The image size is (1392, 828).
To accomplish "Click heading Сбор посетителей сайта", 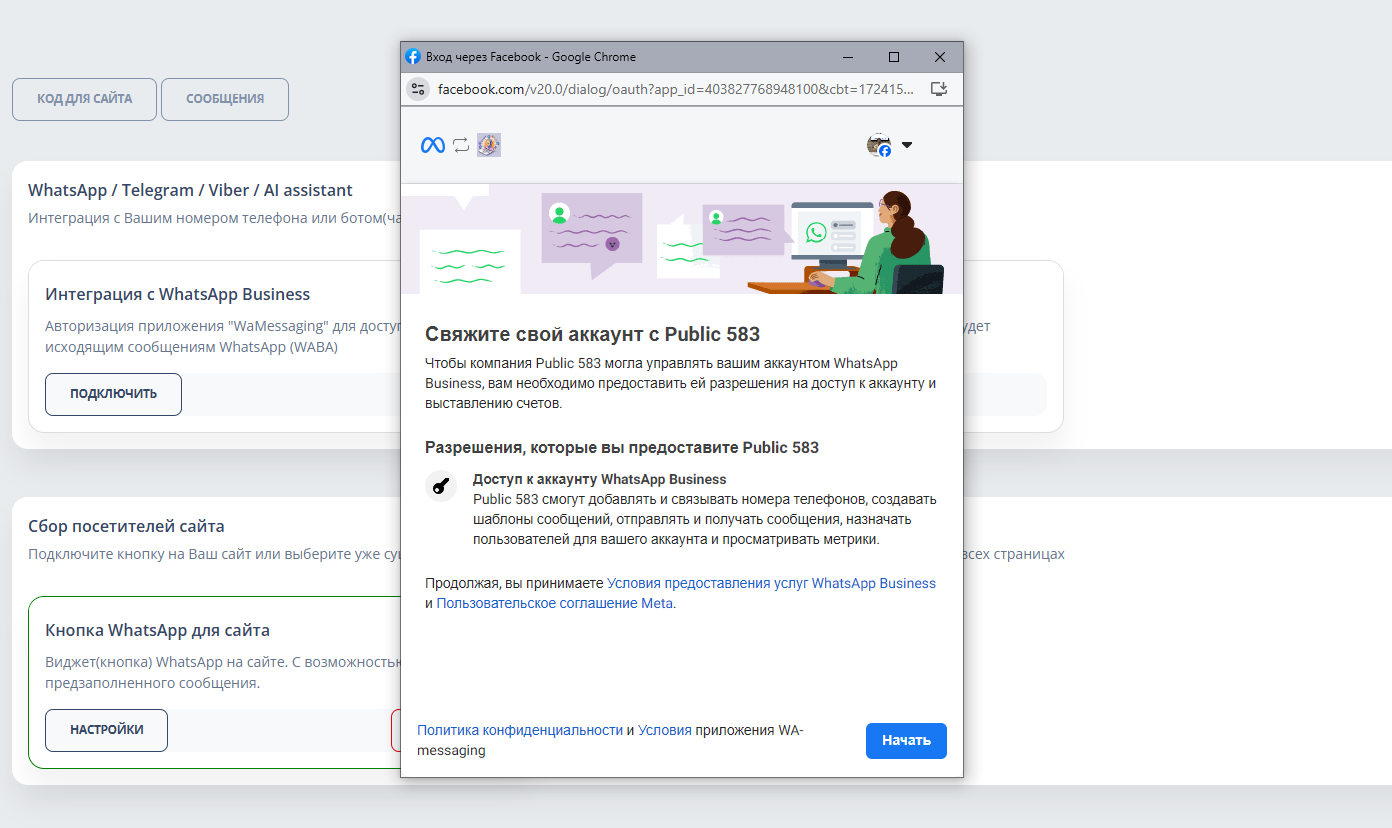I will point(126,526).
